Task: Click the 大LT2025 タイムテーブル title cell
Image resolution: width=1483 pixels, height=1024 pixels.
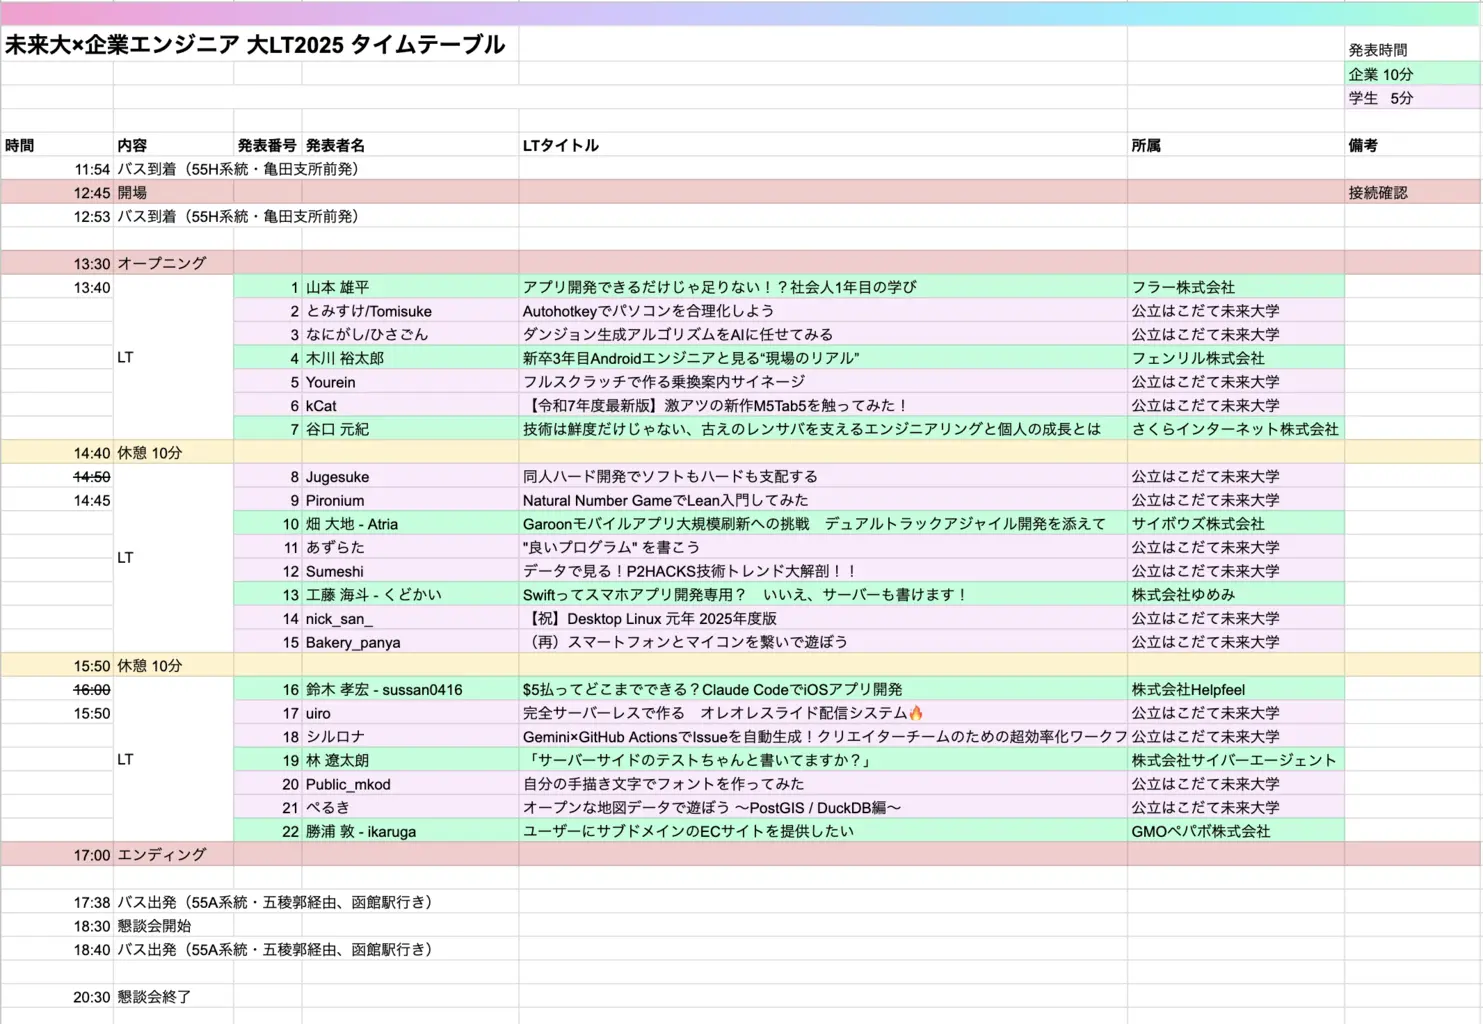Action: [x=255, y=45]
